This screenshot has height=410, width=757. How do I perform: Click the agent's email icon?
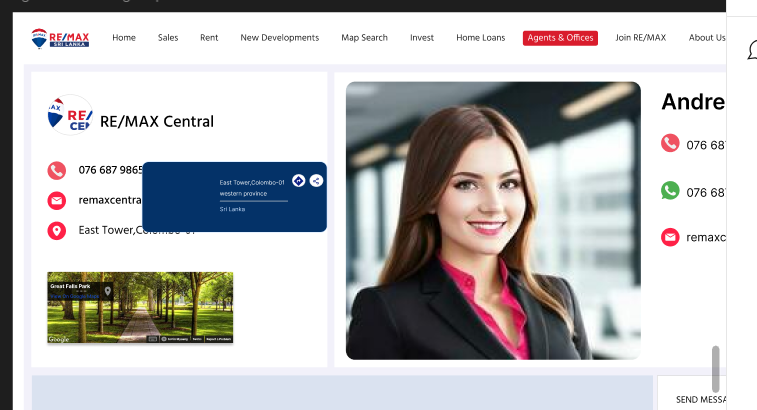[x=670, y=237]
